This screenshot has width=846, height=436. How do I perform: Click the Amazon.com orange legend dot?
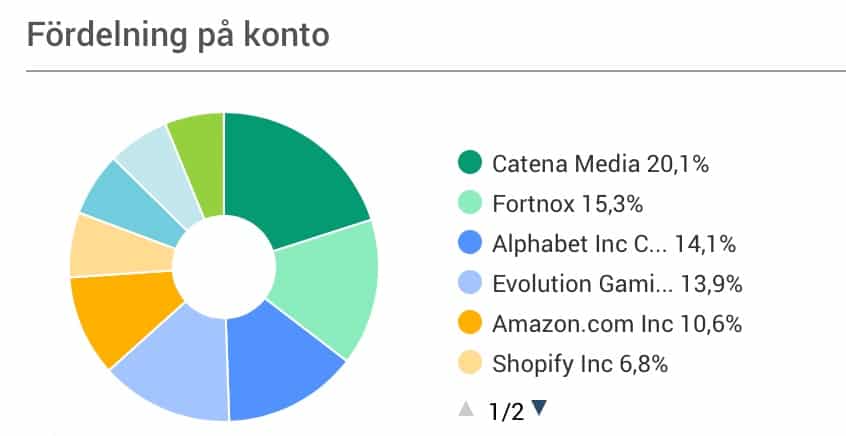[469, 323]
